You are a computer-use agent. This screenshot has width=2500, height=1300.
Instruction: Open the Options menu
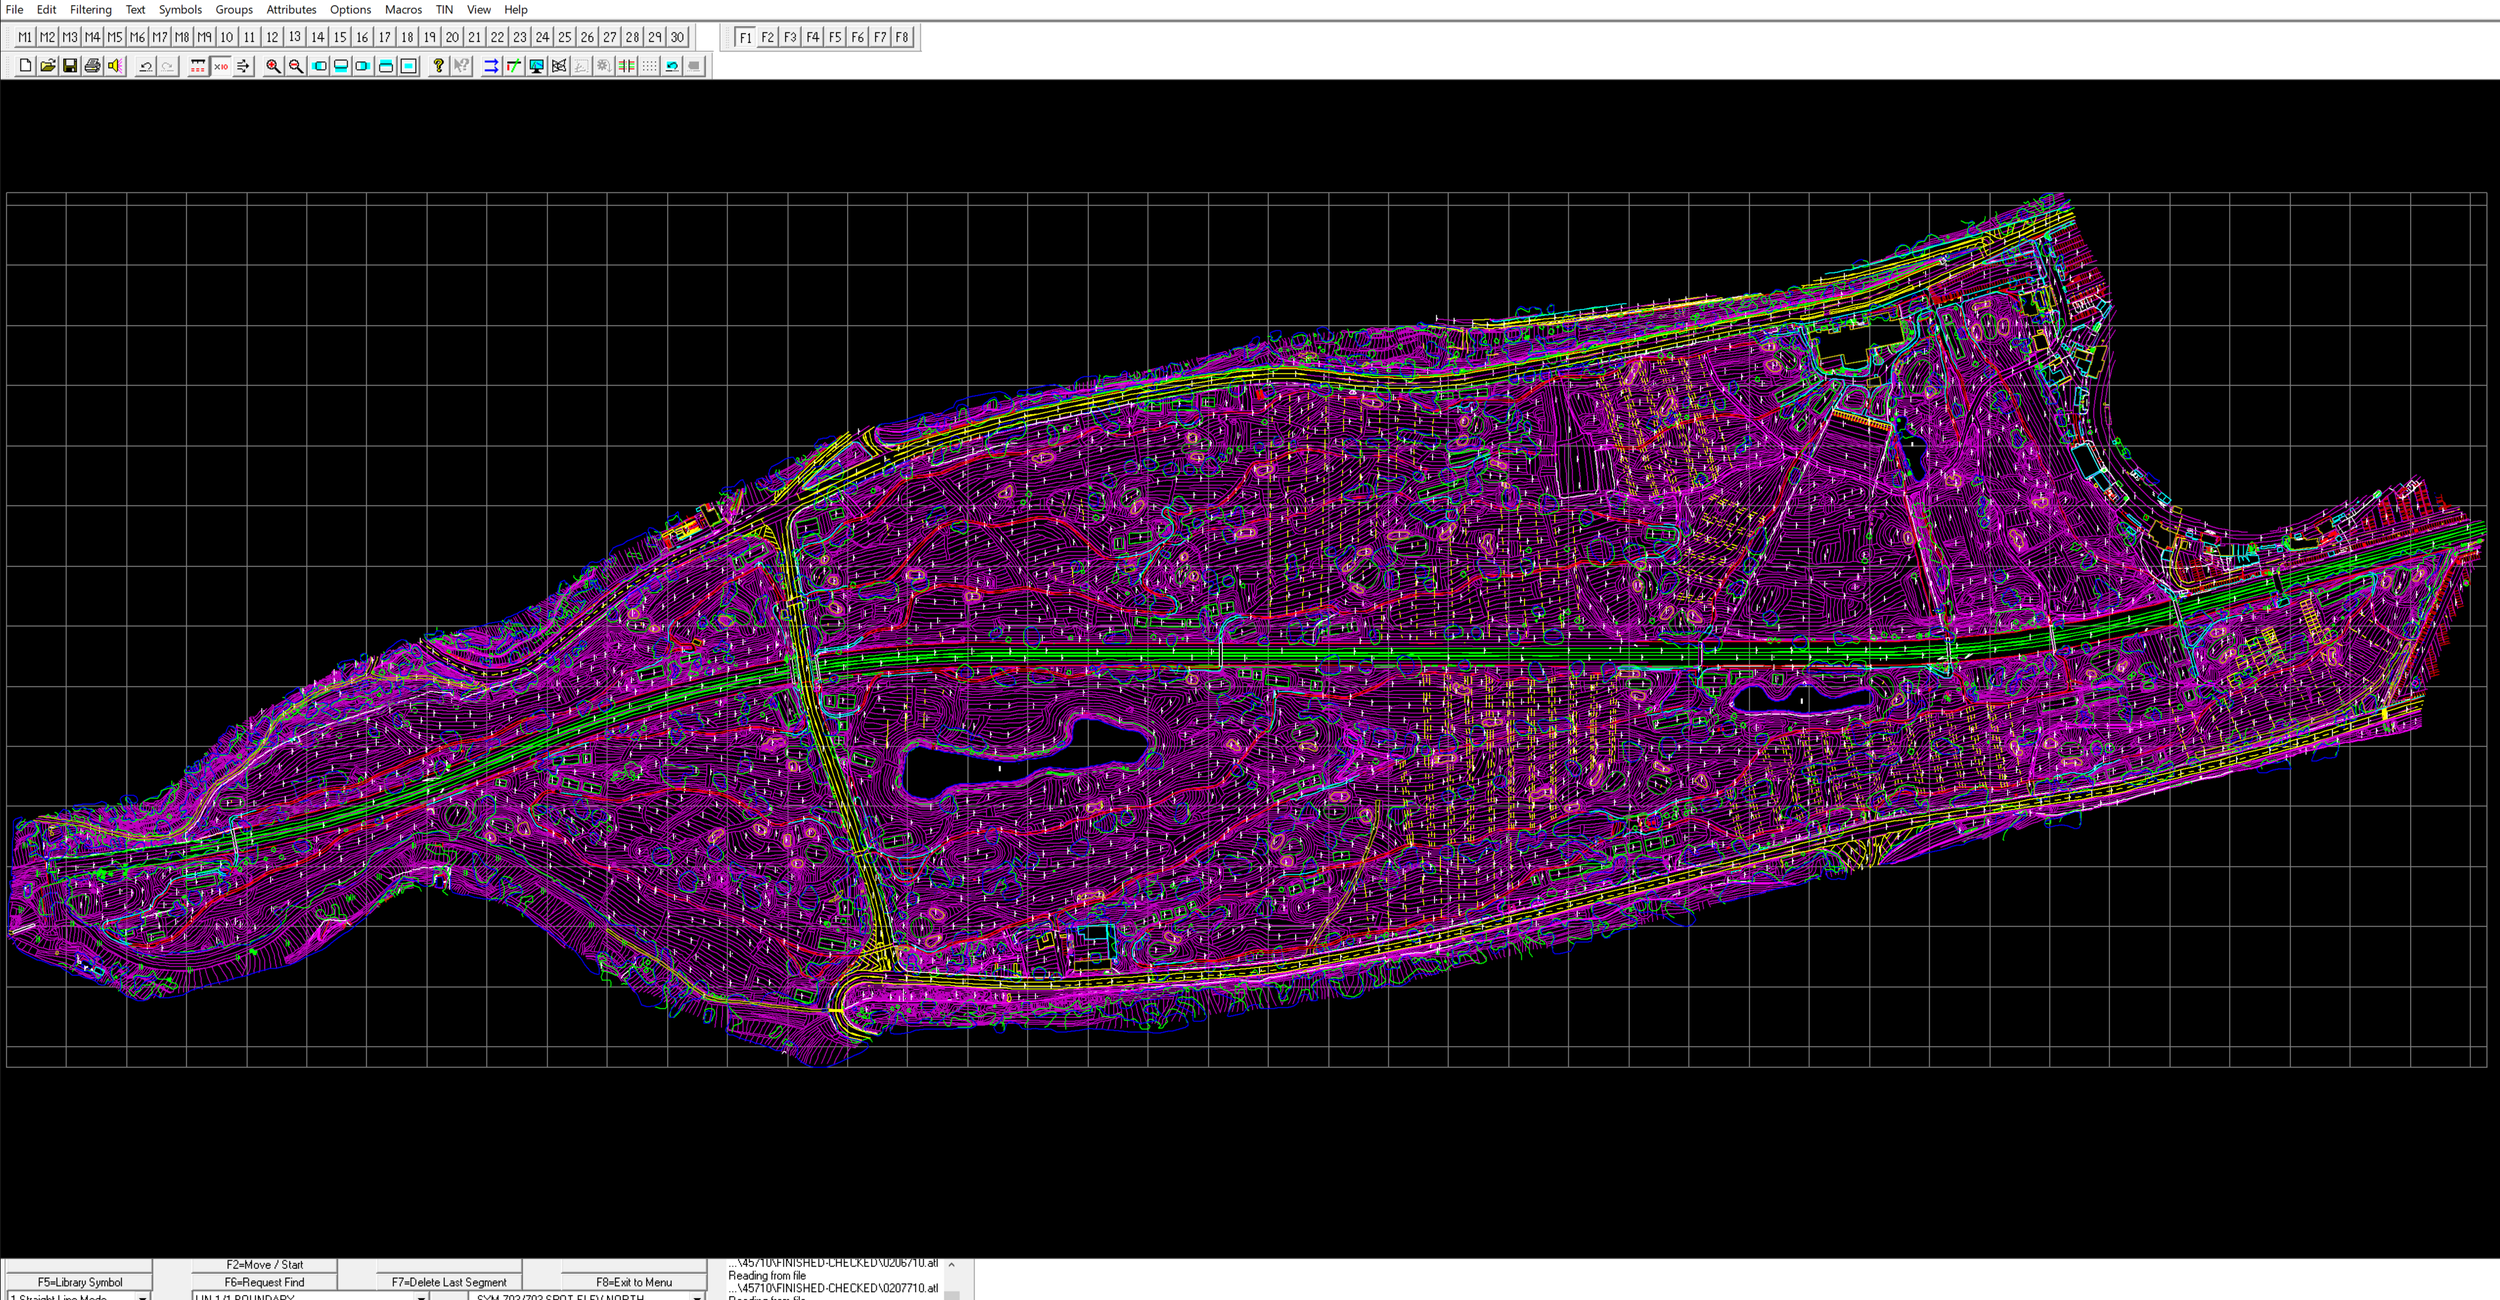point(350,10)
